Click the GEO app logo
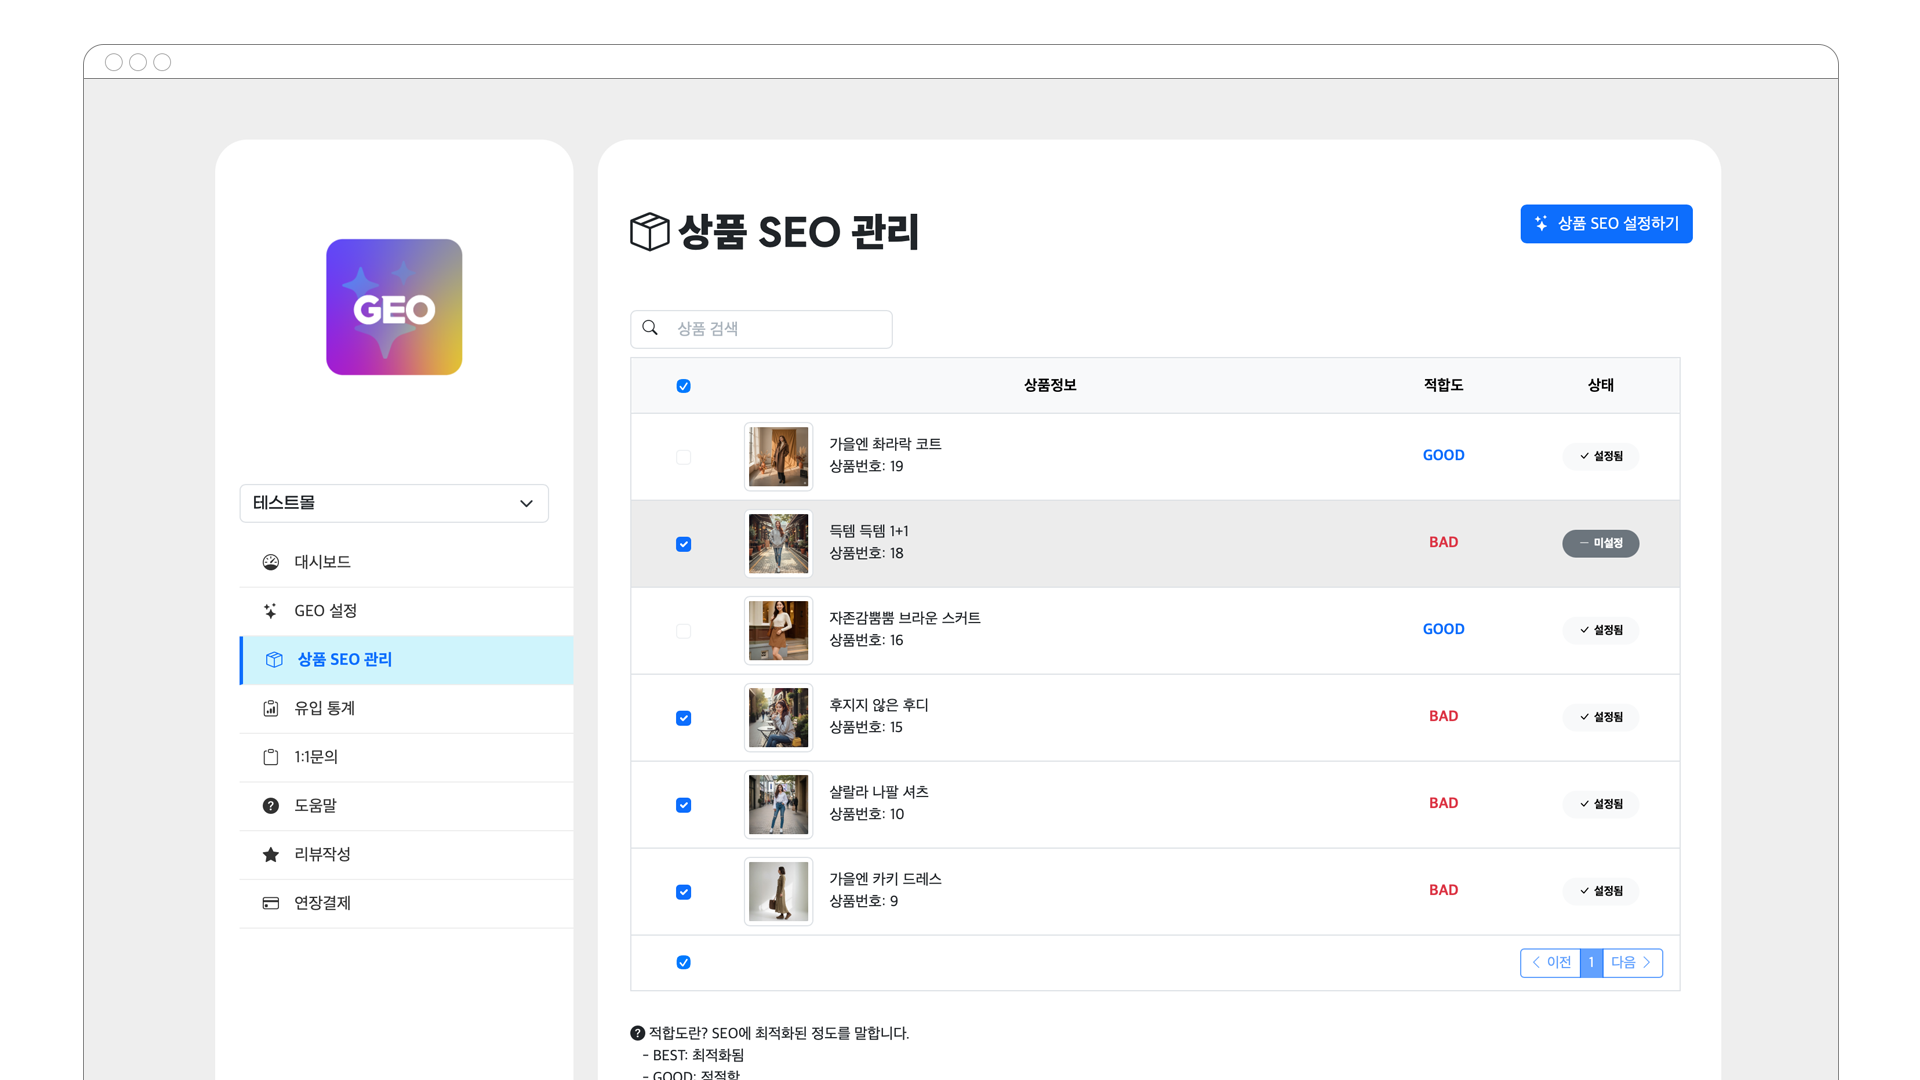The height and width of the screenshot is (1080, 1920). [x=394, y=307]
